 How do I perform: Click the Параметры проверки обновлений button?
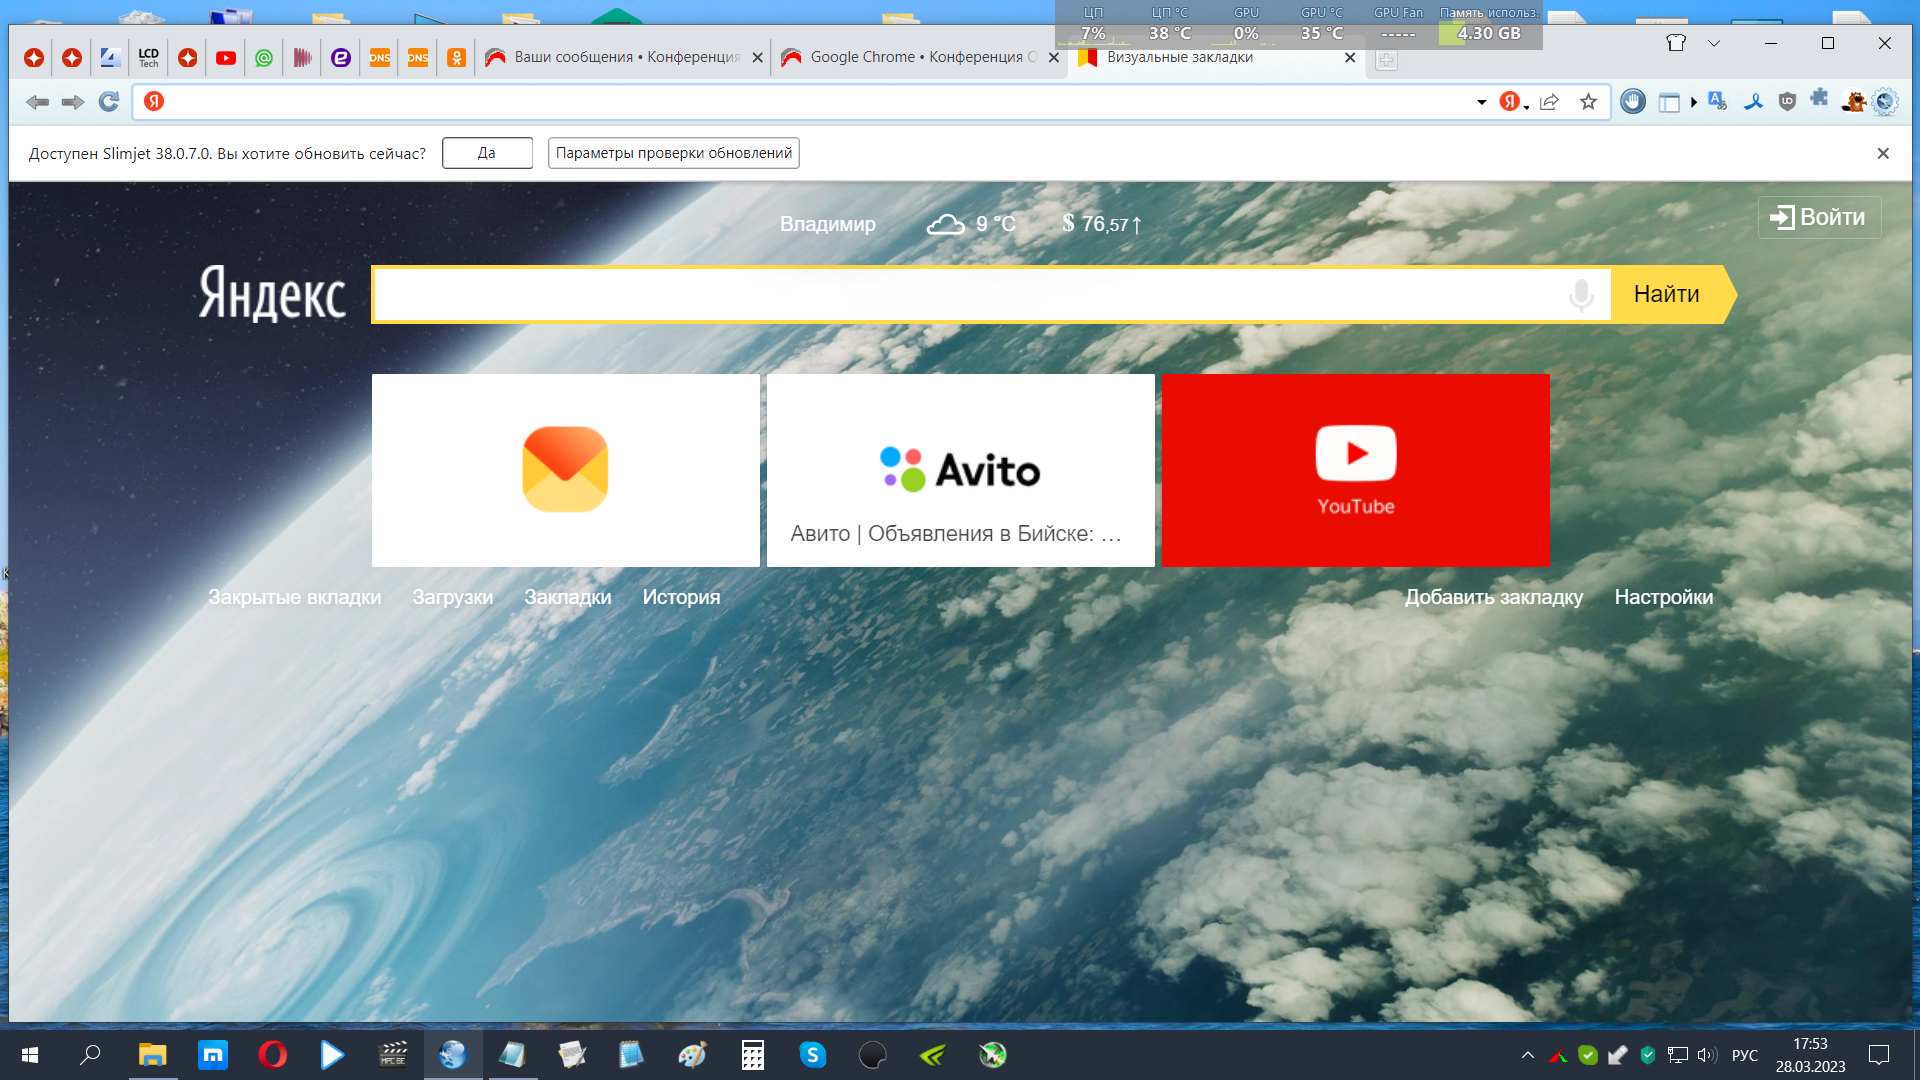pos(673,153)
